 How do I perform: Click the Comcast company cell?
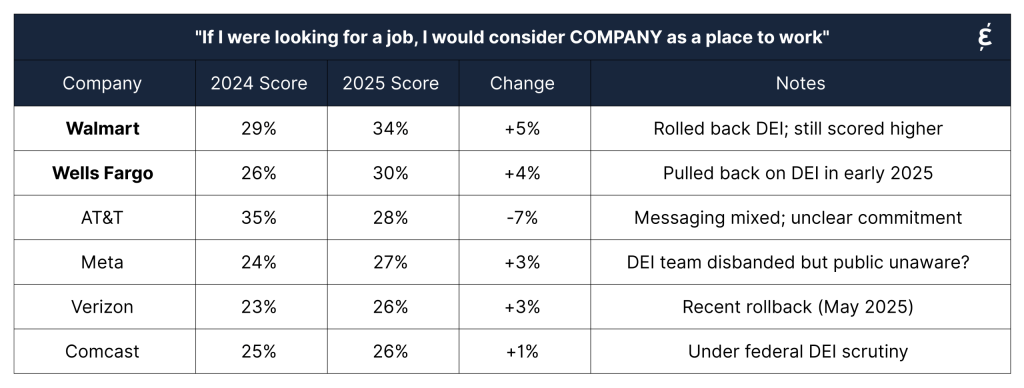point(103,351)
